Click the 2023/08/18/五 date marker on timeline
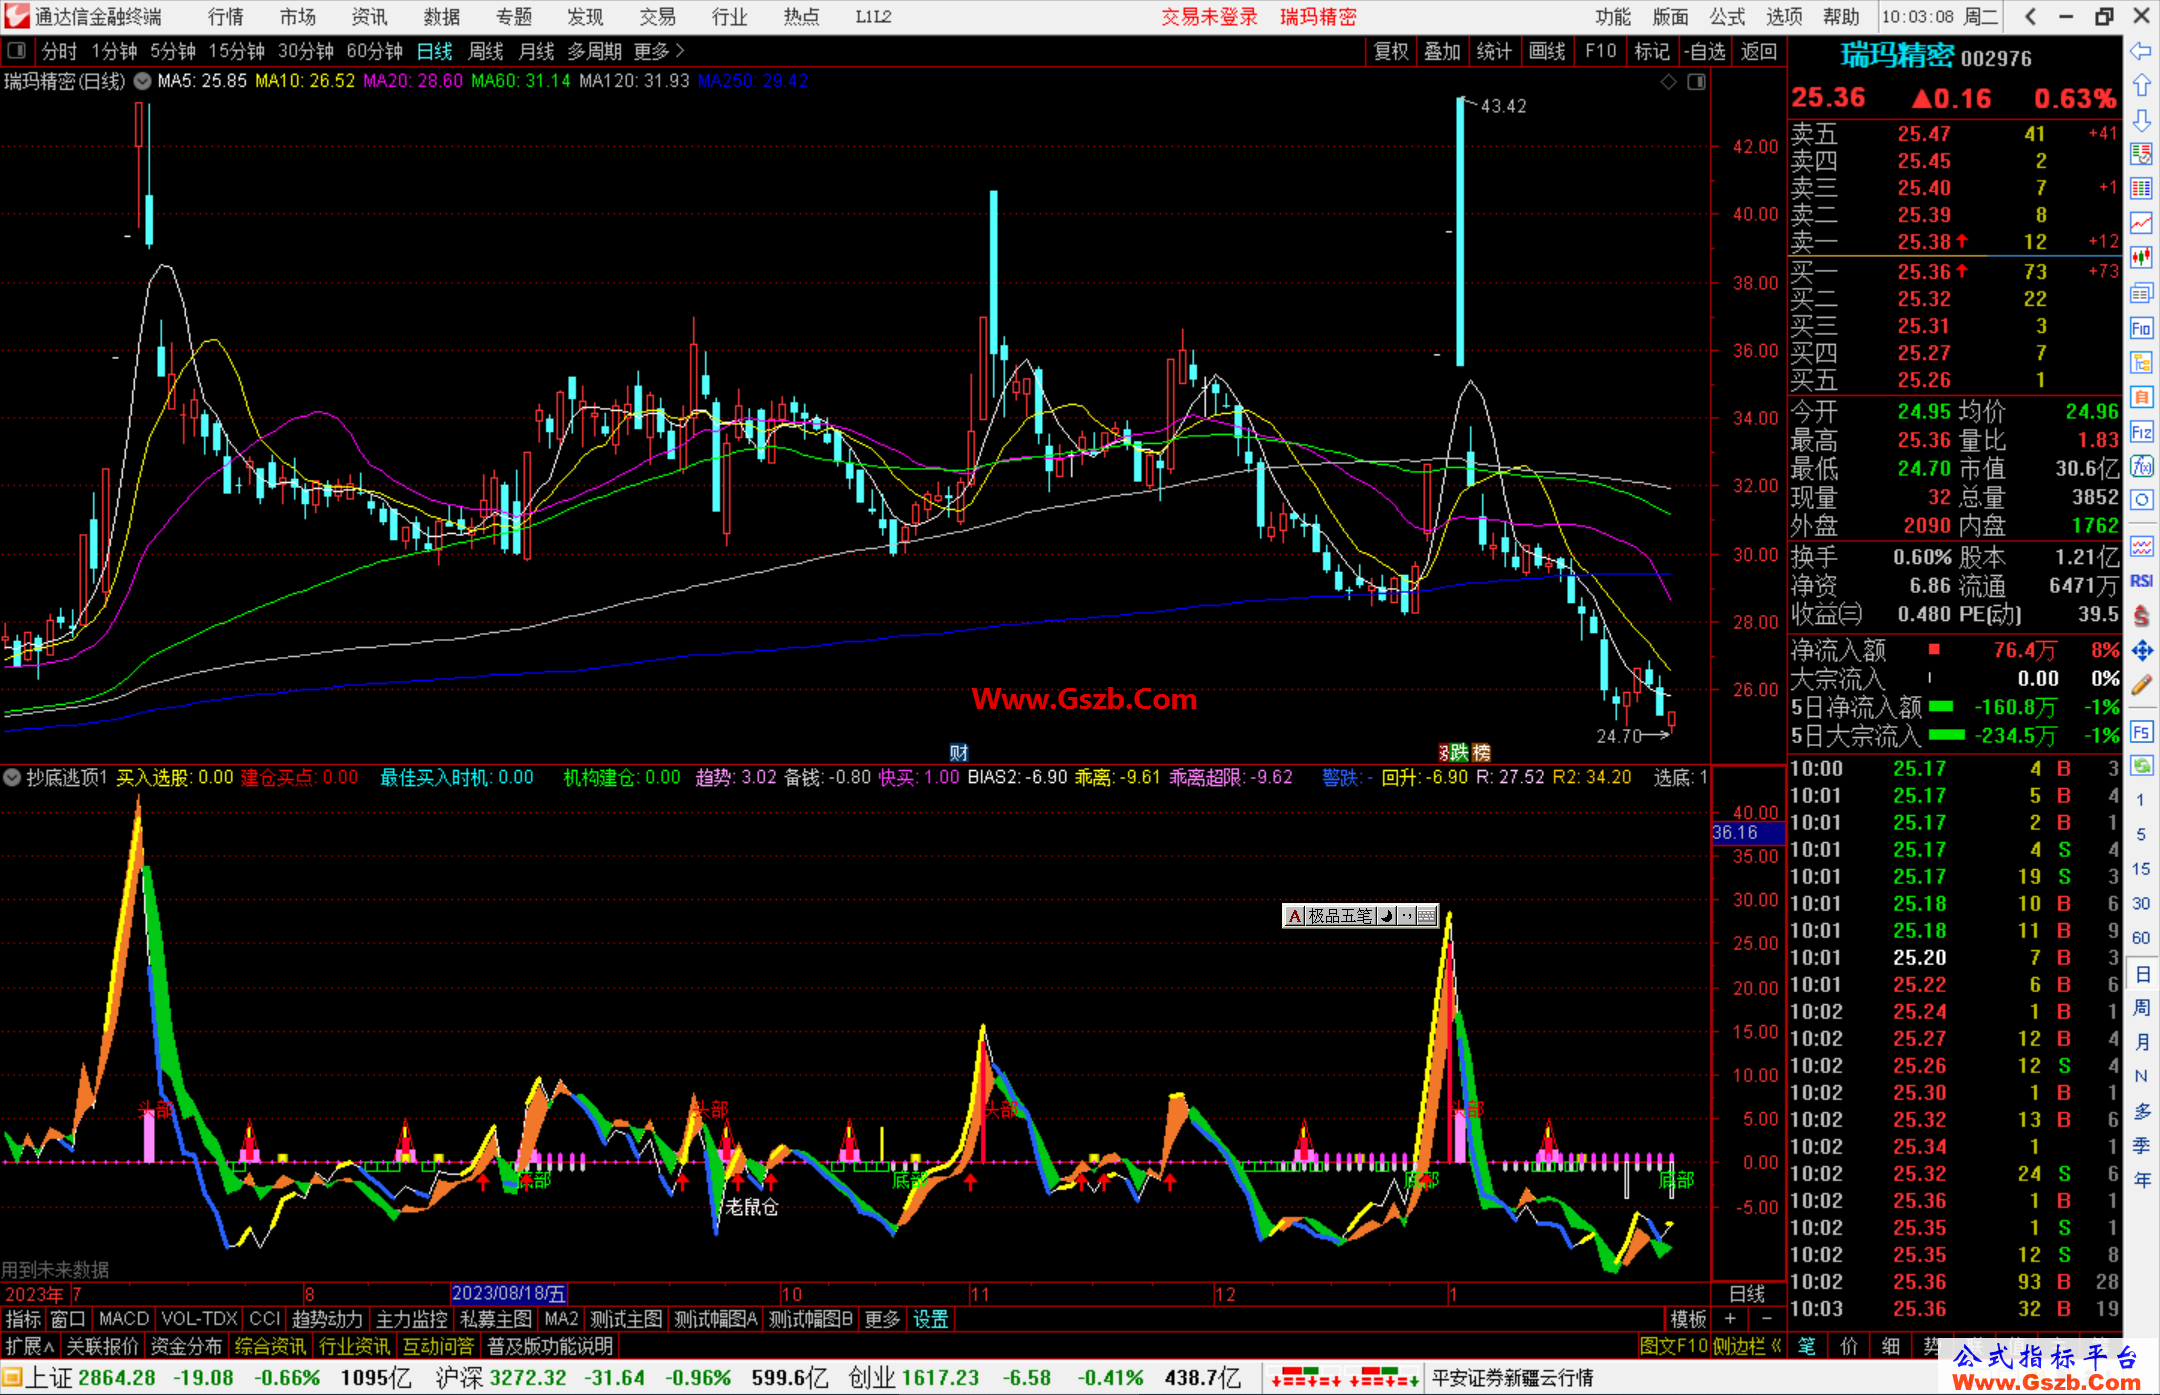Screen dimensions: 2160x1395 (509, 1293)
